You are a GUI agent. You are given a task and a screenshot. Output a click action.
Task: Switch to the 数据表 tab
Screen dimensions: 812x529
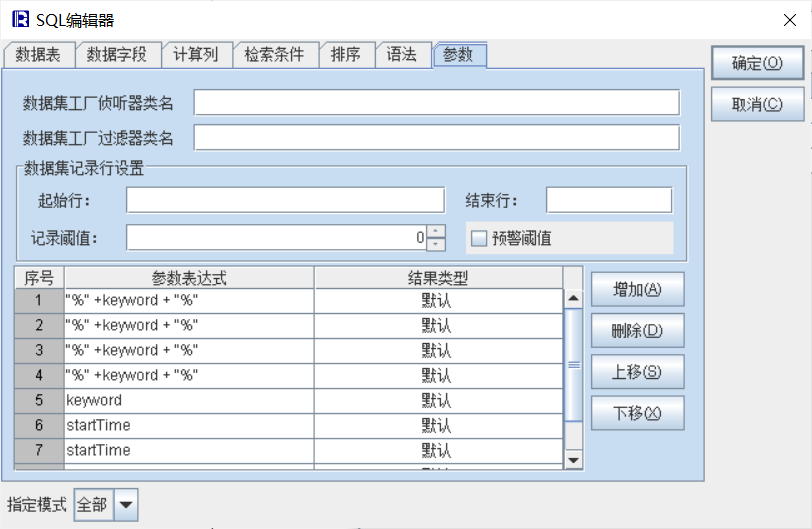click(x=39, y=55)
